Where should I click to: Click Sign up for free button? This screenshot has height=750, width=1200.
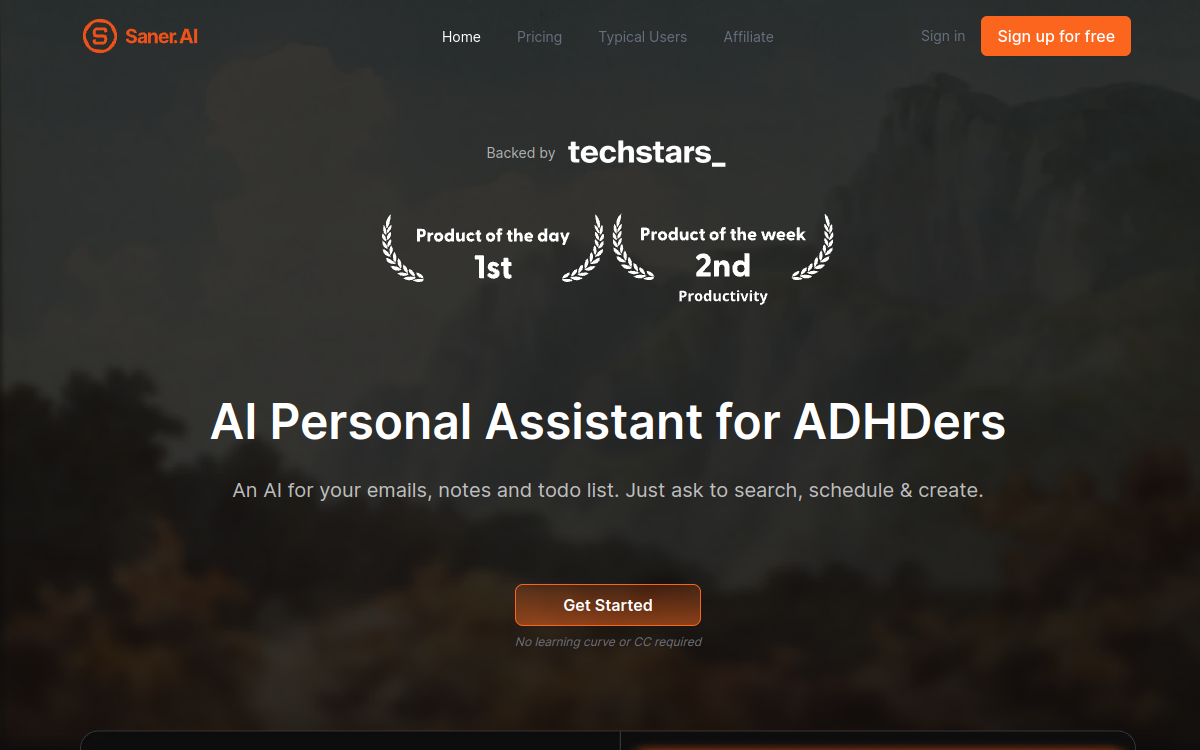click(1056, 36)
